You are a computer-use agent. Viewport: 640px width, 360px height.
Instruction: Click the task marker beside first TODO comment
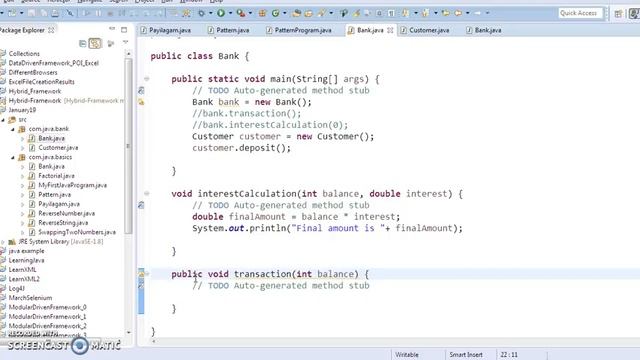click(x=141, y=91)
